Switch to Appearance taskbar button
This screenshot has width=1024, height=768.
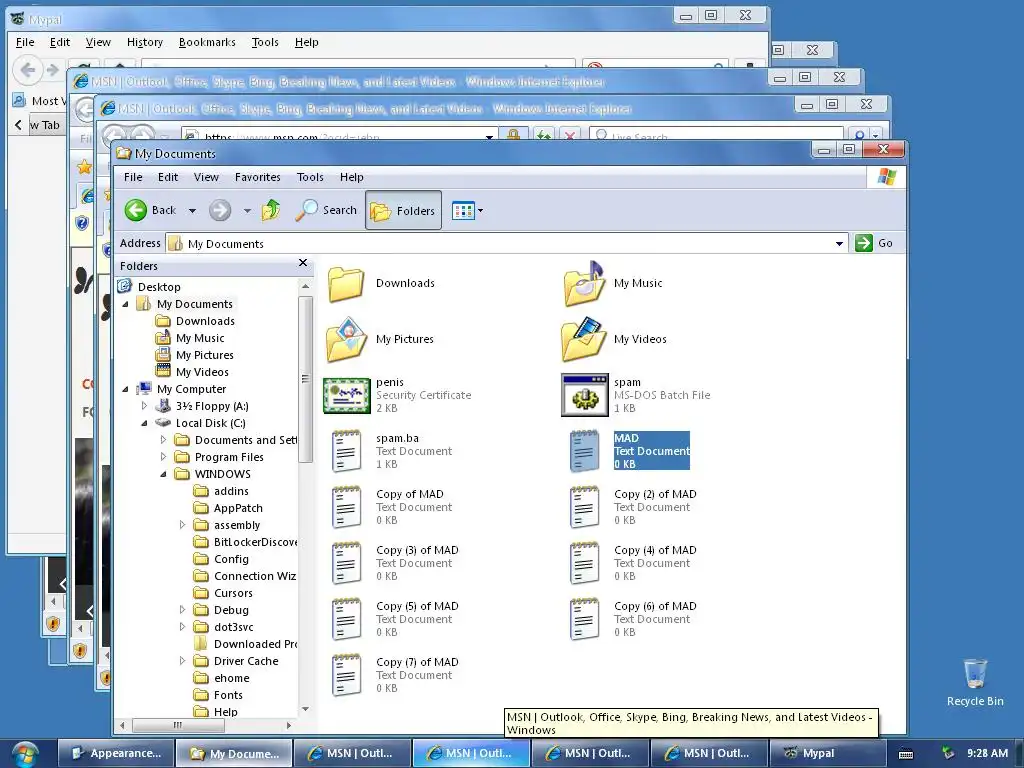[116, 754]
